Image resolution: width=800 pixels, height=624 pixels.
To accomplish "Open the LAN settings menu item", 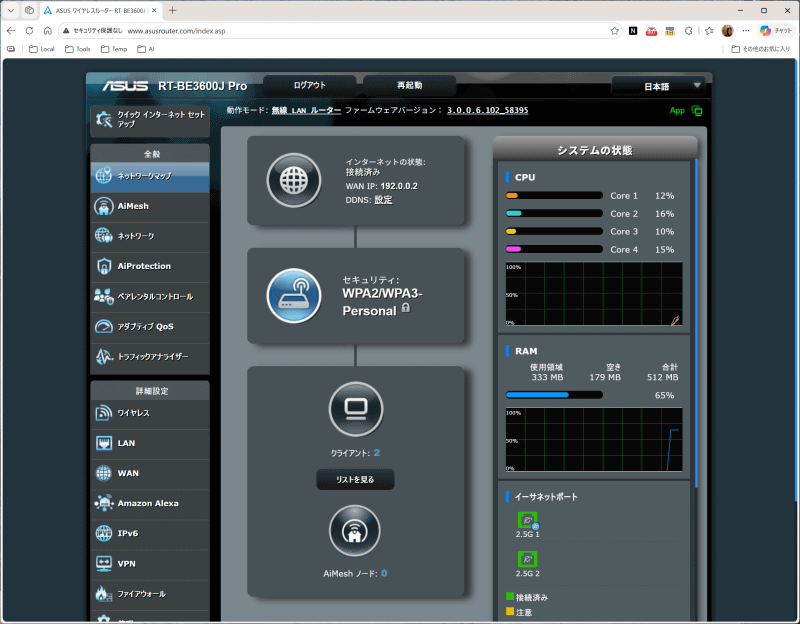I will [150, 443].
